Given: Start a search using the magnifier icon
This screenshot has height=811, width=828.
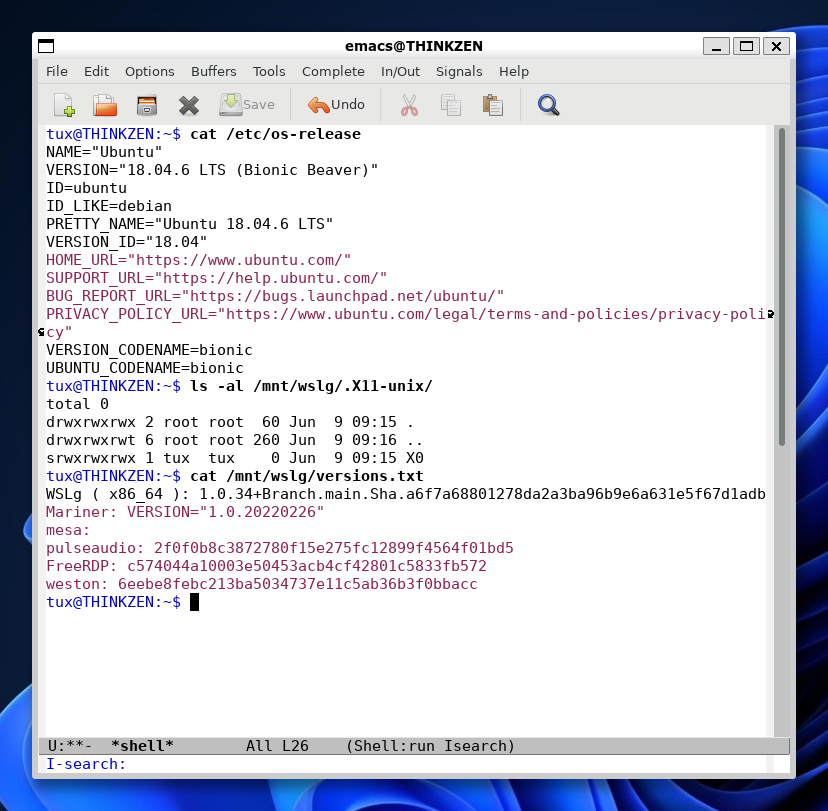Looking at the screenshot, I should tap(548, 104).
